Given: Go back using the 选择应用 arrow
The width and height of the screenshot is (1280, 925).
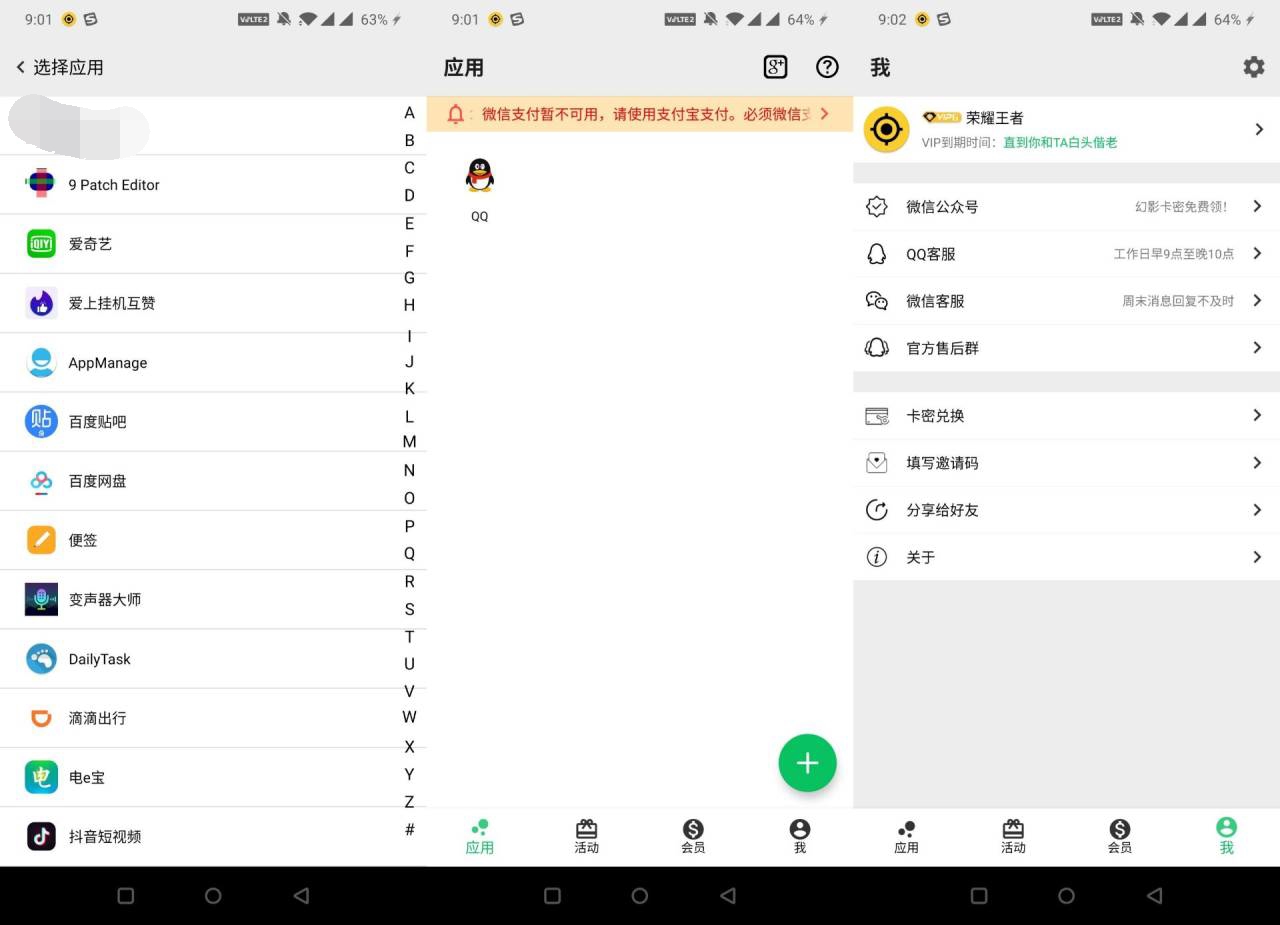Looking at the screenshot, I should click(x=20, y=67).
